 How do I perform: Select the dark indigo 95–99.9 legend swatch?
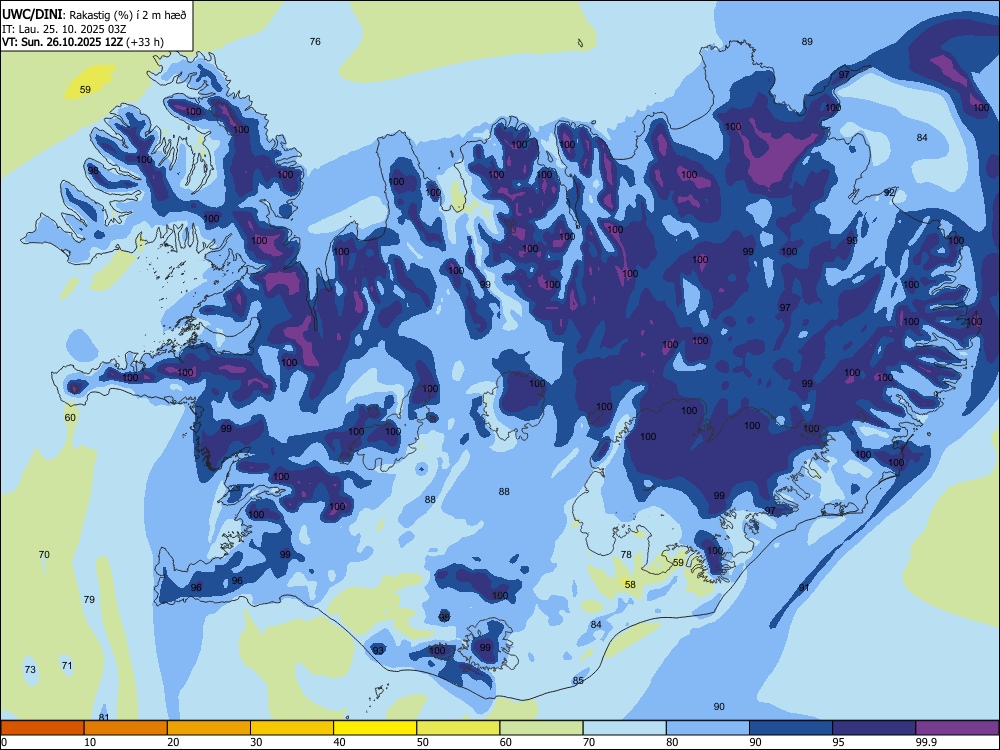874,728
